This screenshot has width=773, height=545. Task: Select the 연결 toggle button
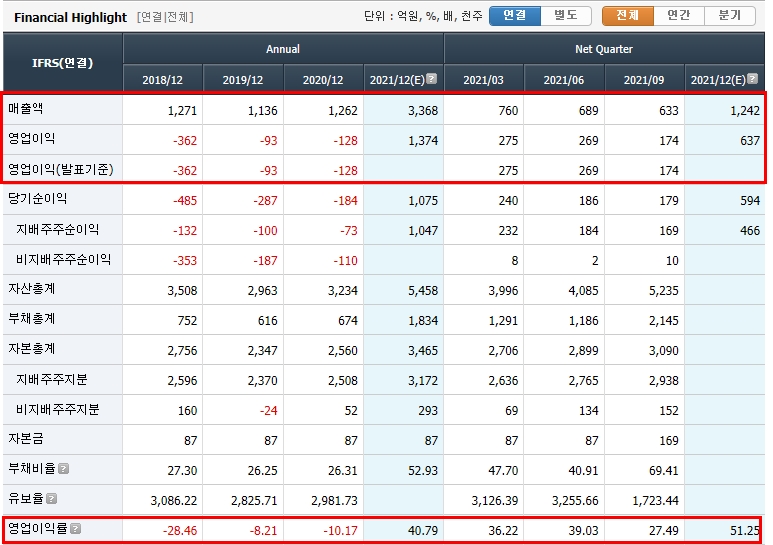pyautogui.click(x=515, y=16)
